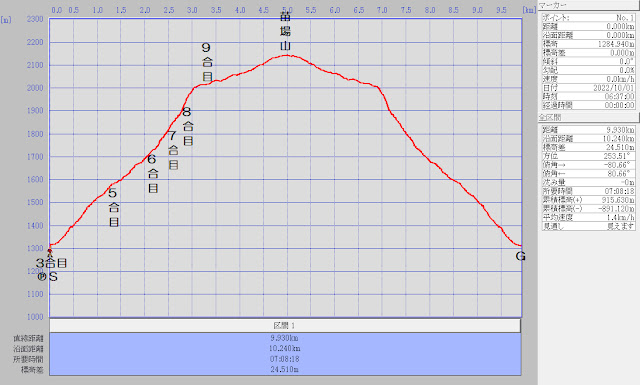Click the 平均速度 1.4km/h row
The height and width of the screenshot is (385, 640).
click(x=589, y=217)
